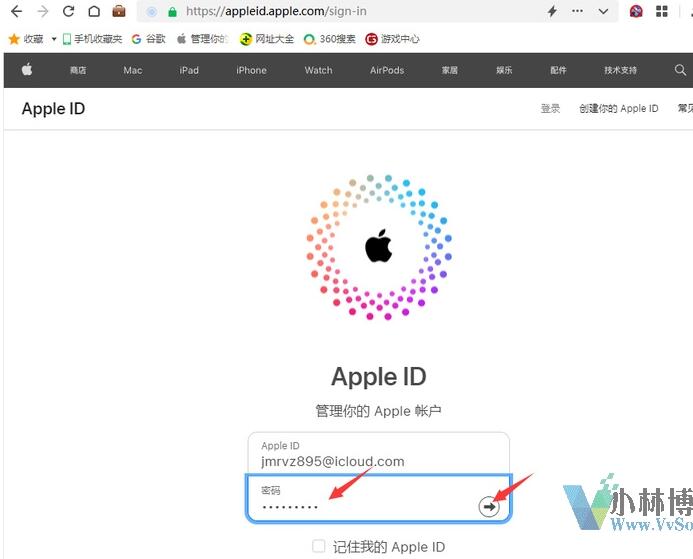Viewport: 693px width, 559px height.
Task: Open the briefcase toolbox icon
Action: 119,11
